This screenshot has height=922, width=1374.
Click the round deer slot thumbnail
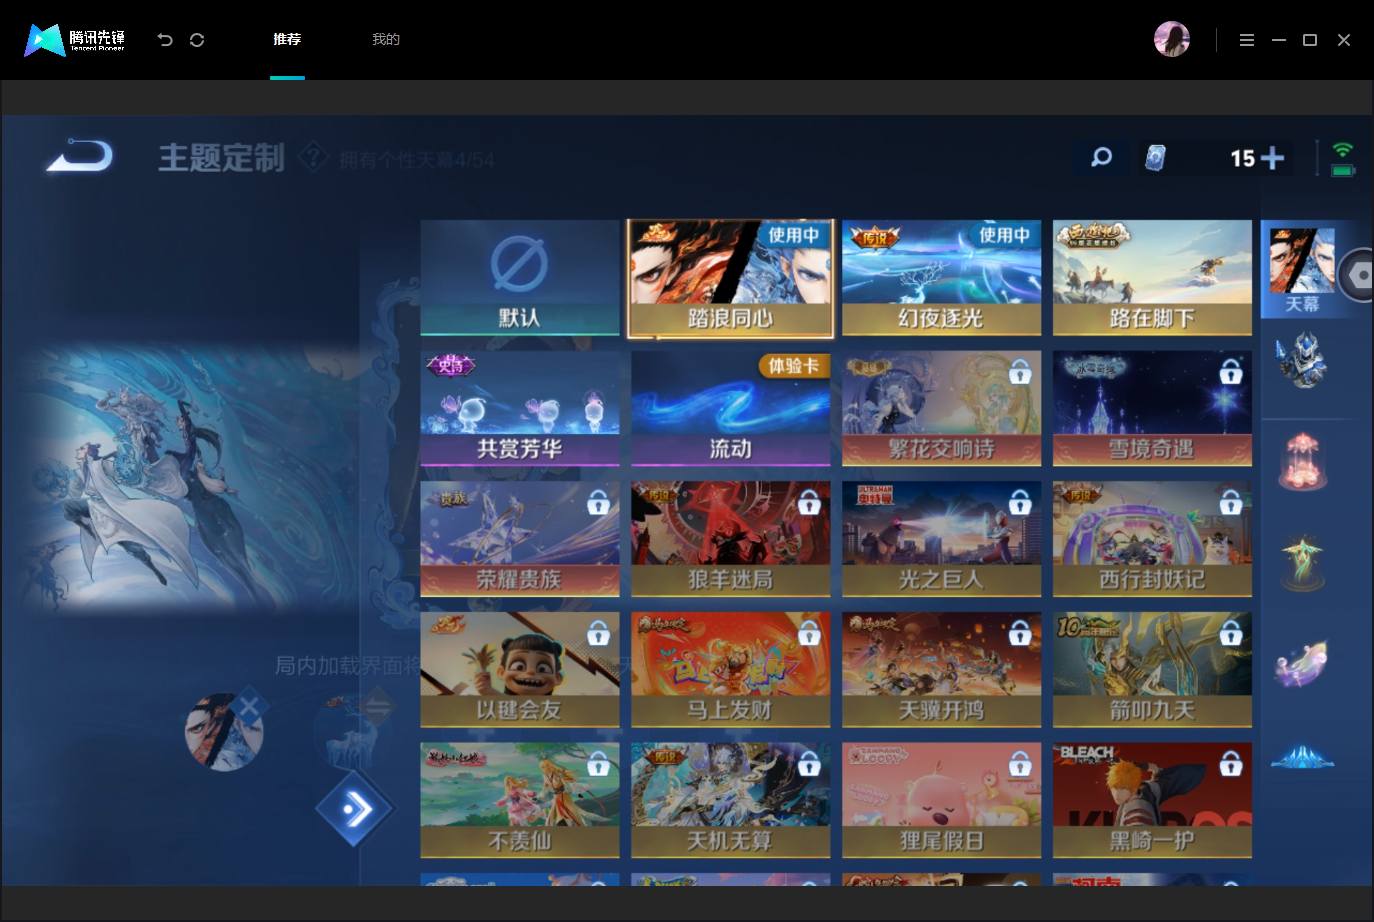[x=352, y=731]
